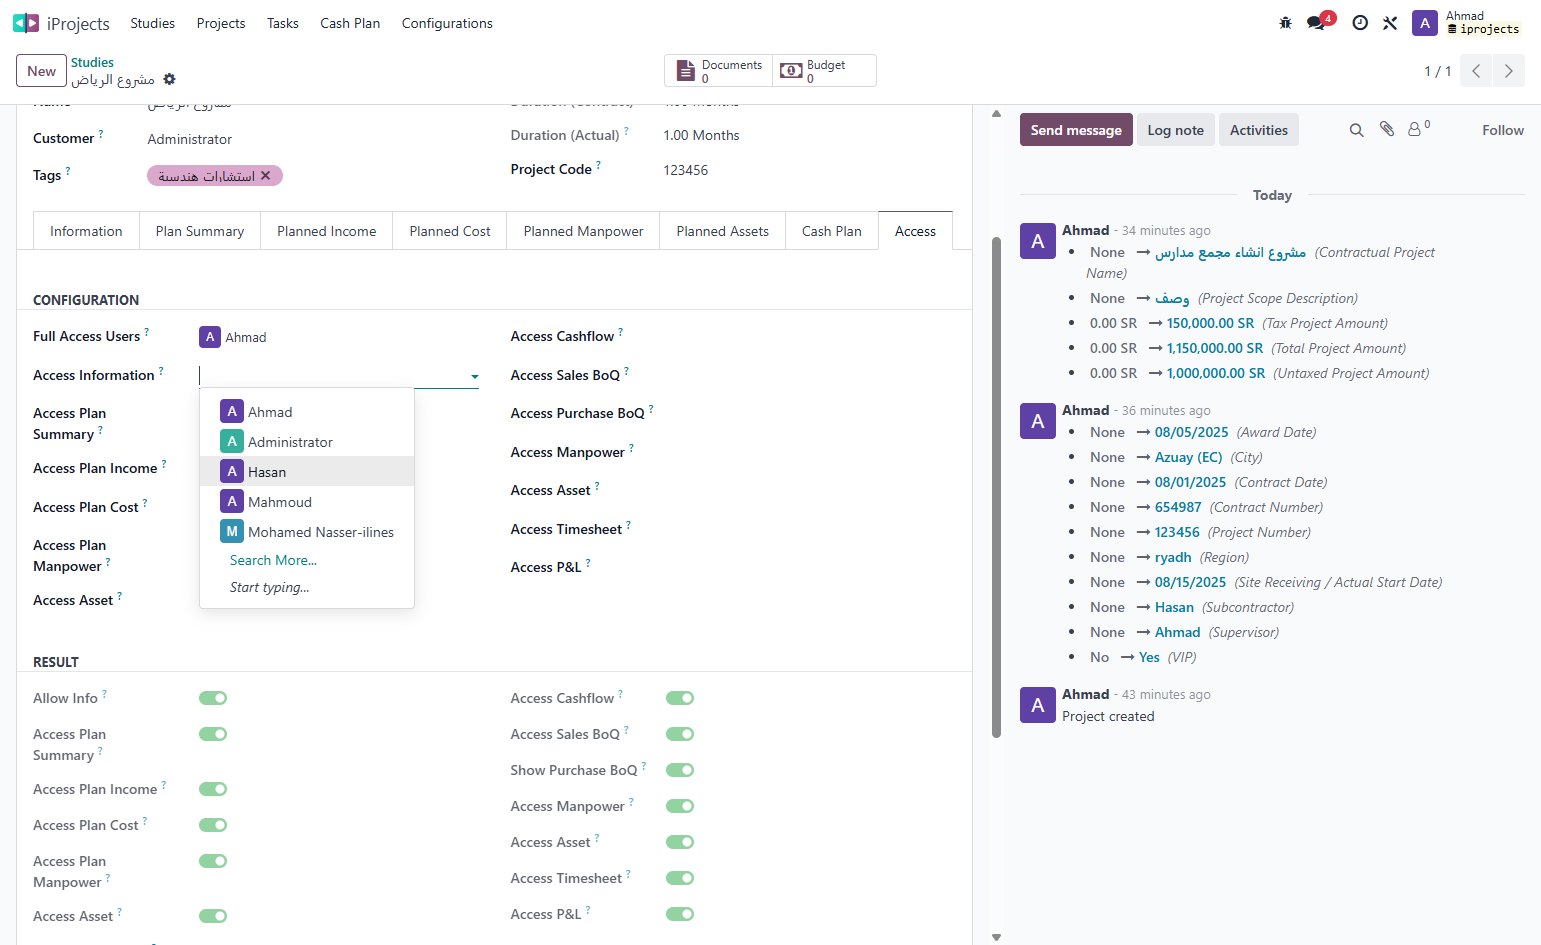Open the gear actions menu beside record name

[x=169, y=79]
